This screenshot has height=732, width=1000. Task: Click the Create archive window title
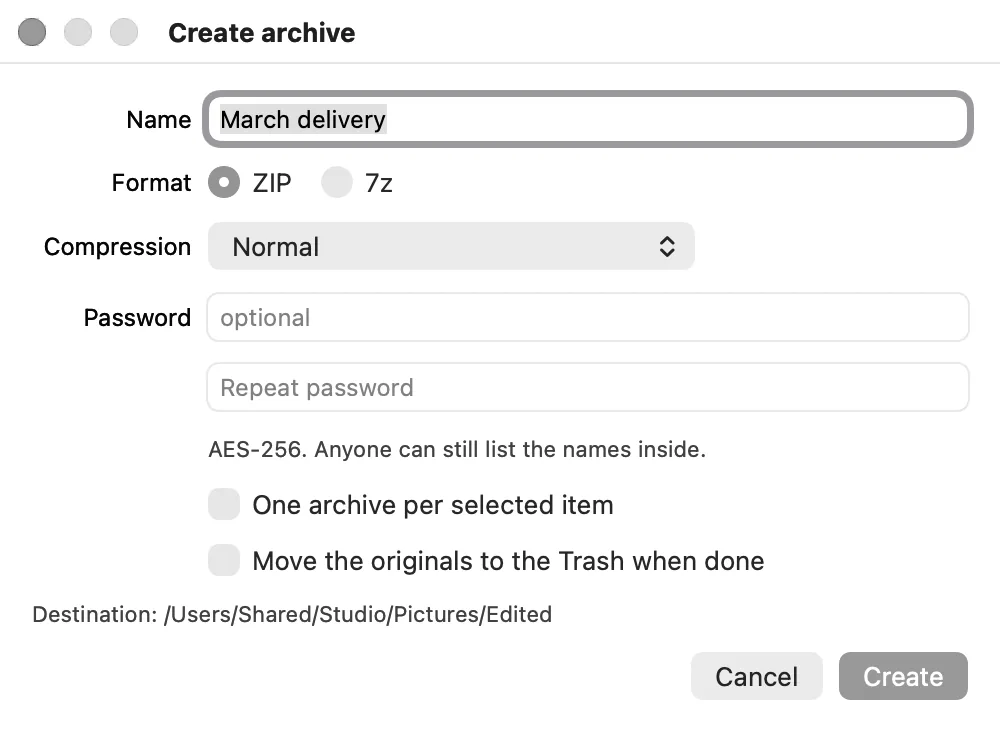click(261, 33)
